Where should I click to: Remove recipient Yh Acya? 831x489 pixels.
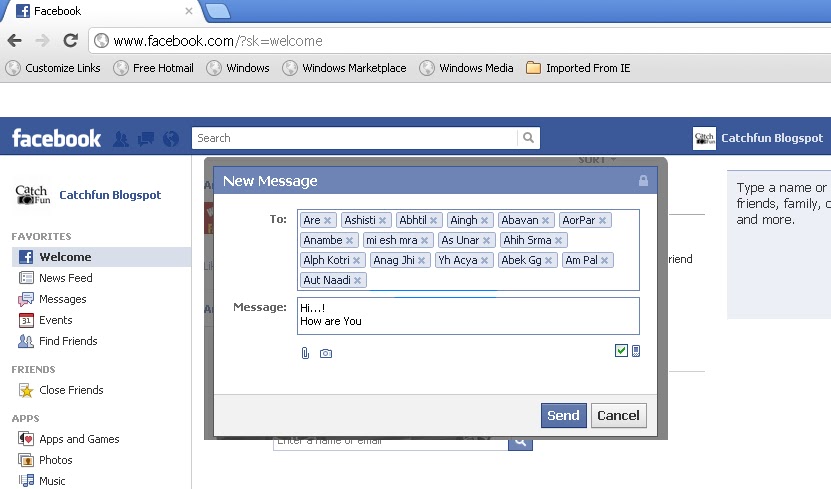[x=484, y=261]
